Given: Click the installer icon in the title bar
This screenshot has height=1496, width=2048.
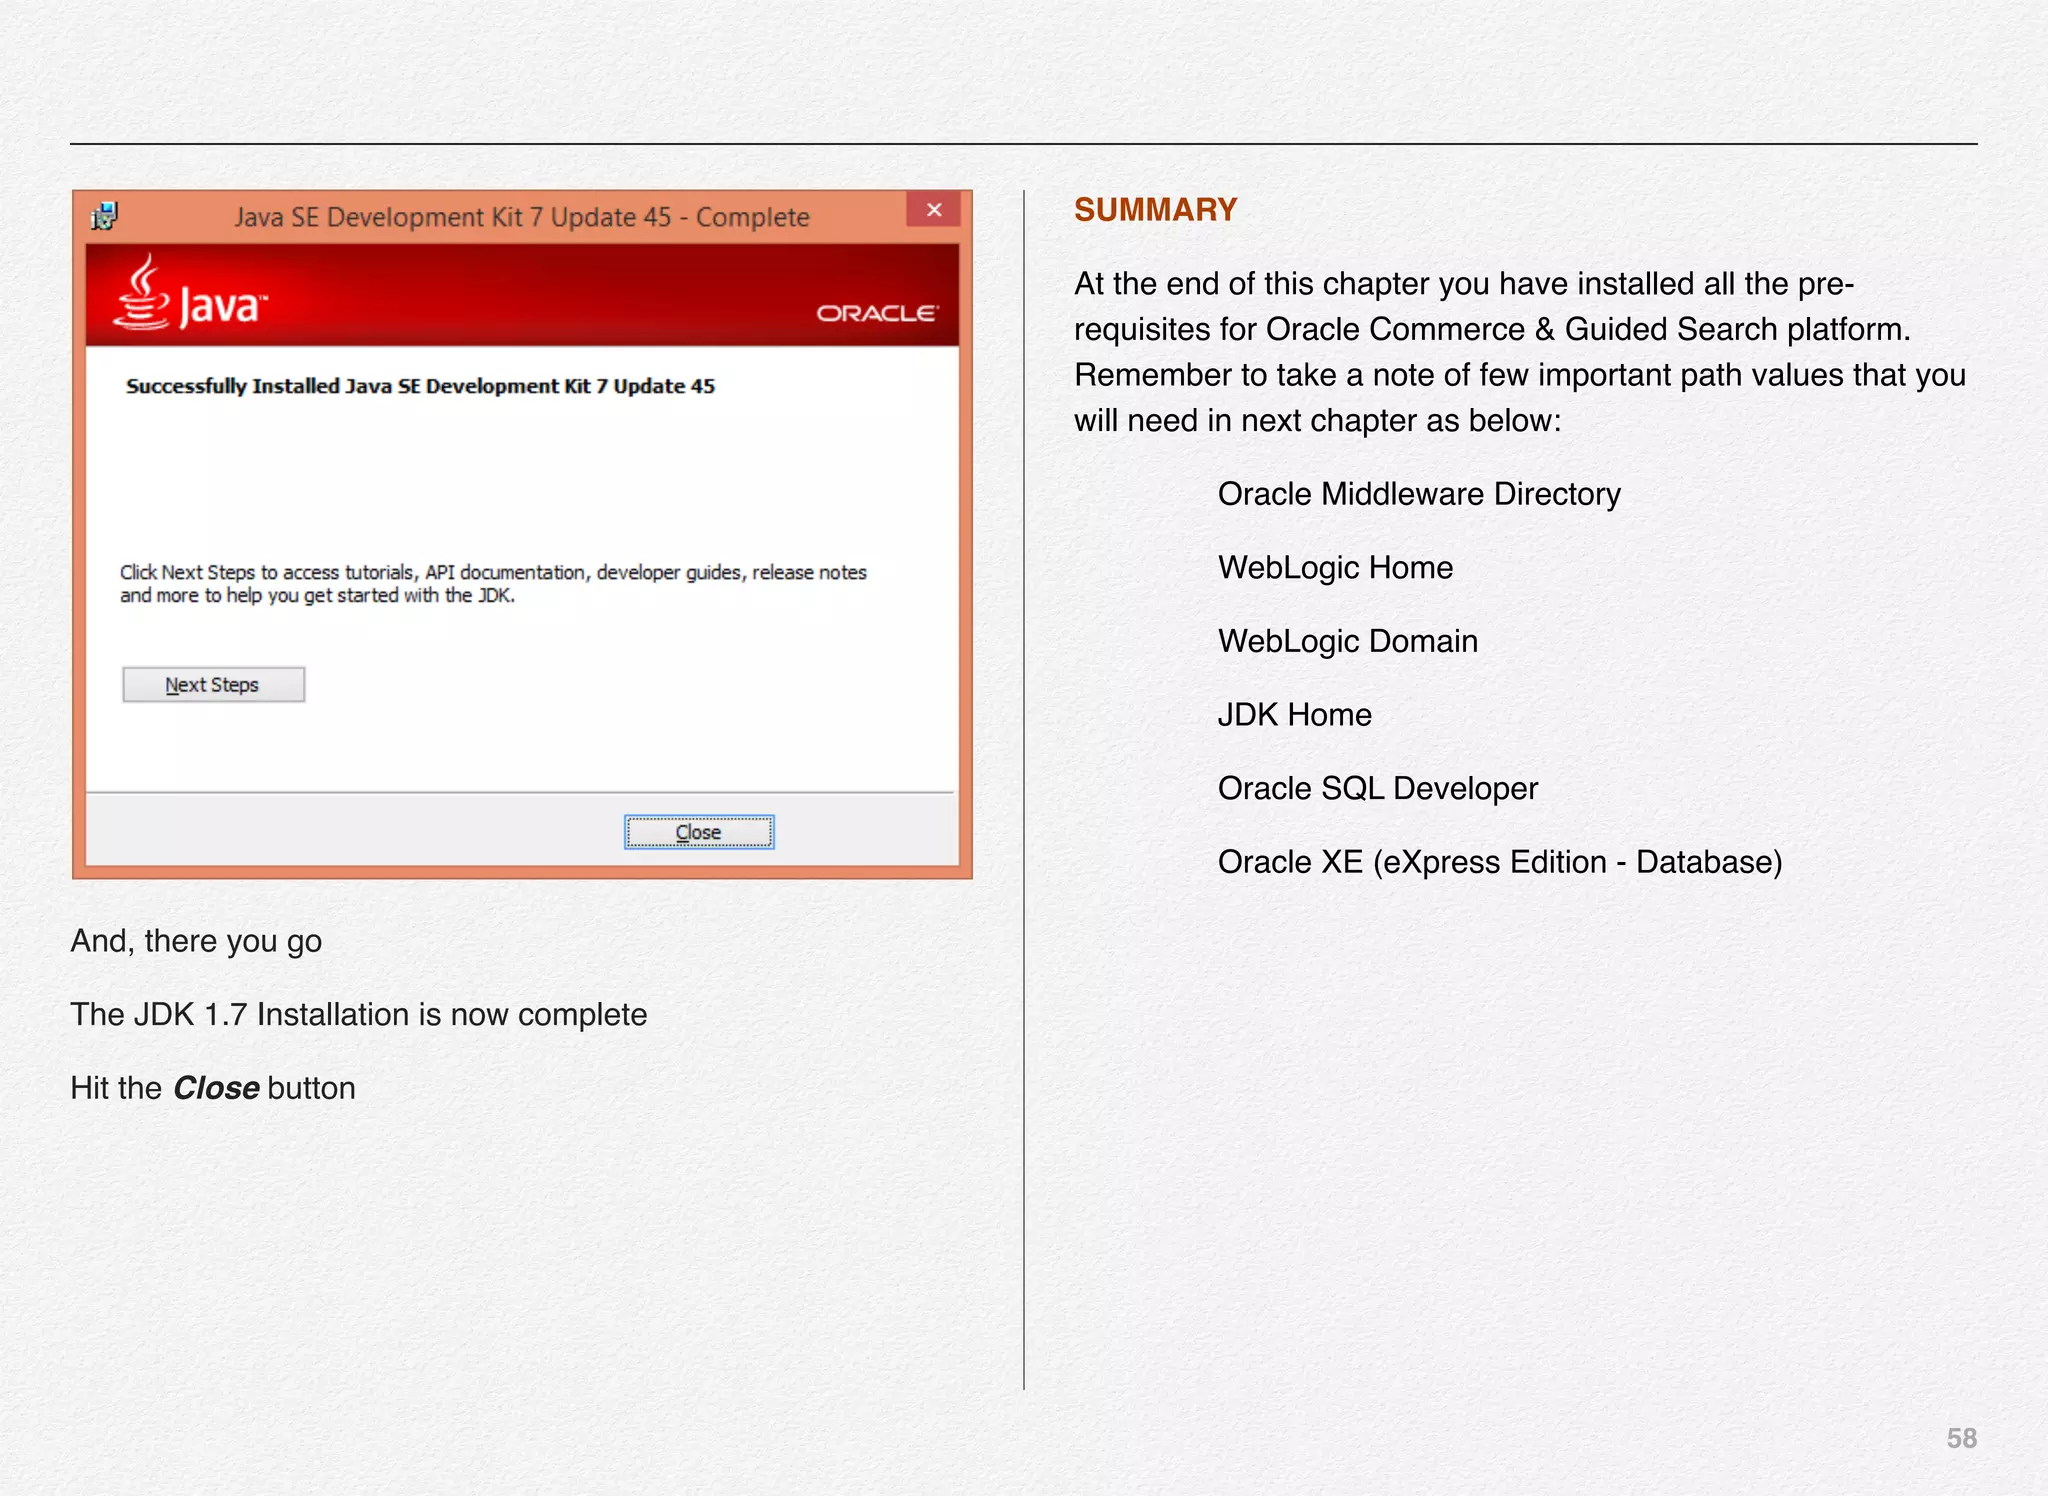Looking at the screenshot, I should point(105,215).
